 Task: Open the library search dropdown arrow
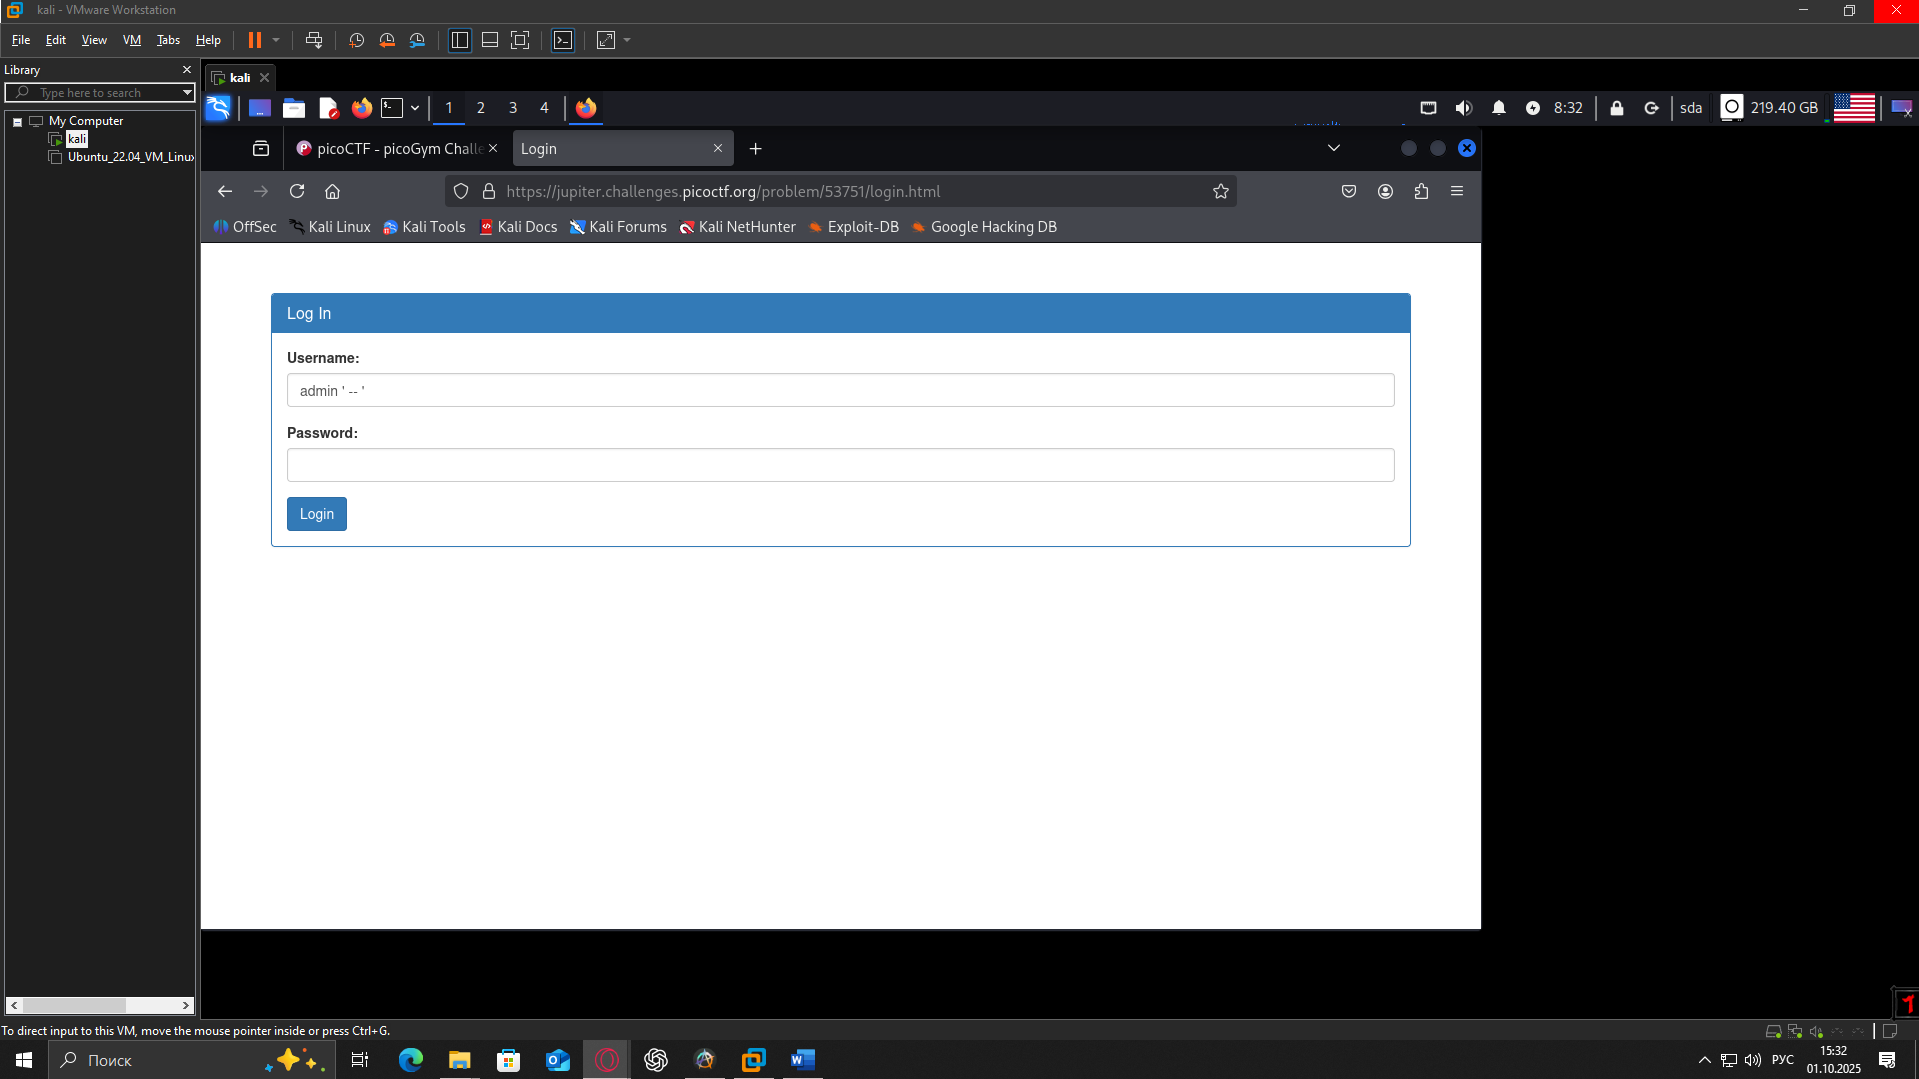tap(187, 92)
